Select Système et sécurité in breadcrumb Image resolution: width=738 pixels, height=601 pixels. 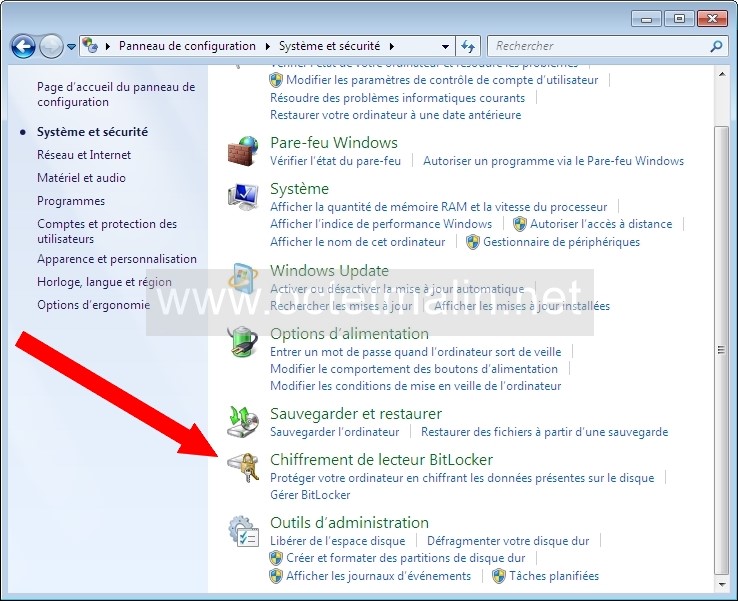[329, 46]
